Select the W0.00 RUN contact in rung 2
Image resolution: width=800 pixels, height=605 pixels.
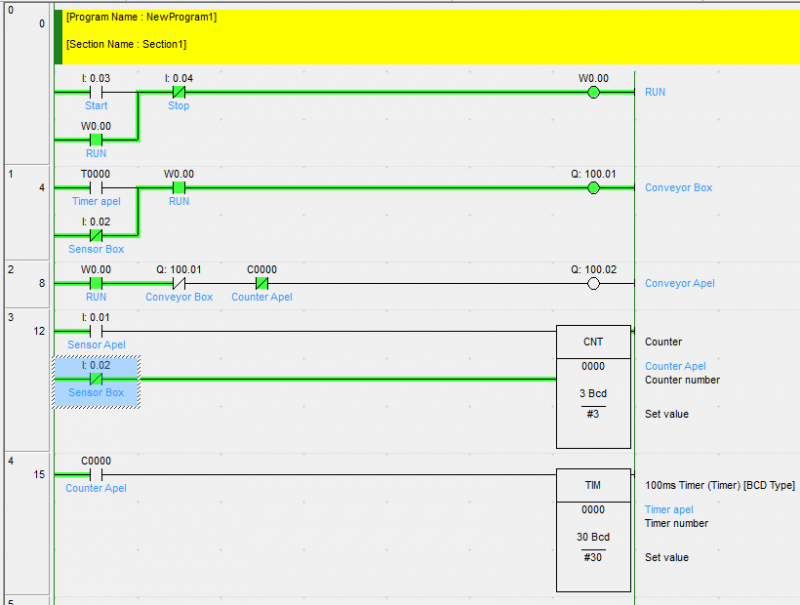pyautogui.click(x=96, y=283)
